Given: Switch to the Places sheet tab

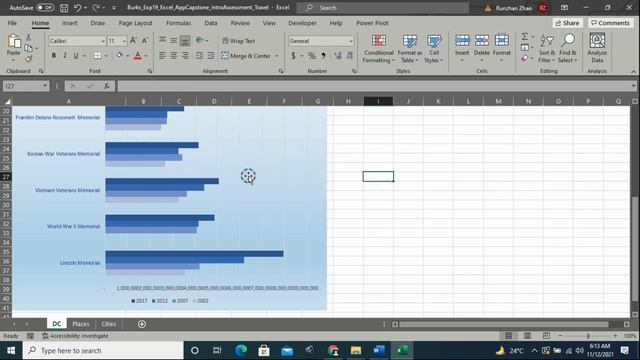Looking at the screenshot, I should click(80, 324).
